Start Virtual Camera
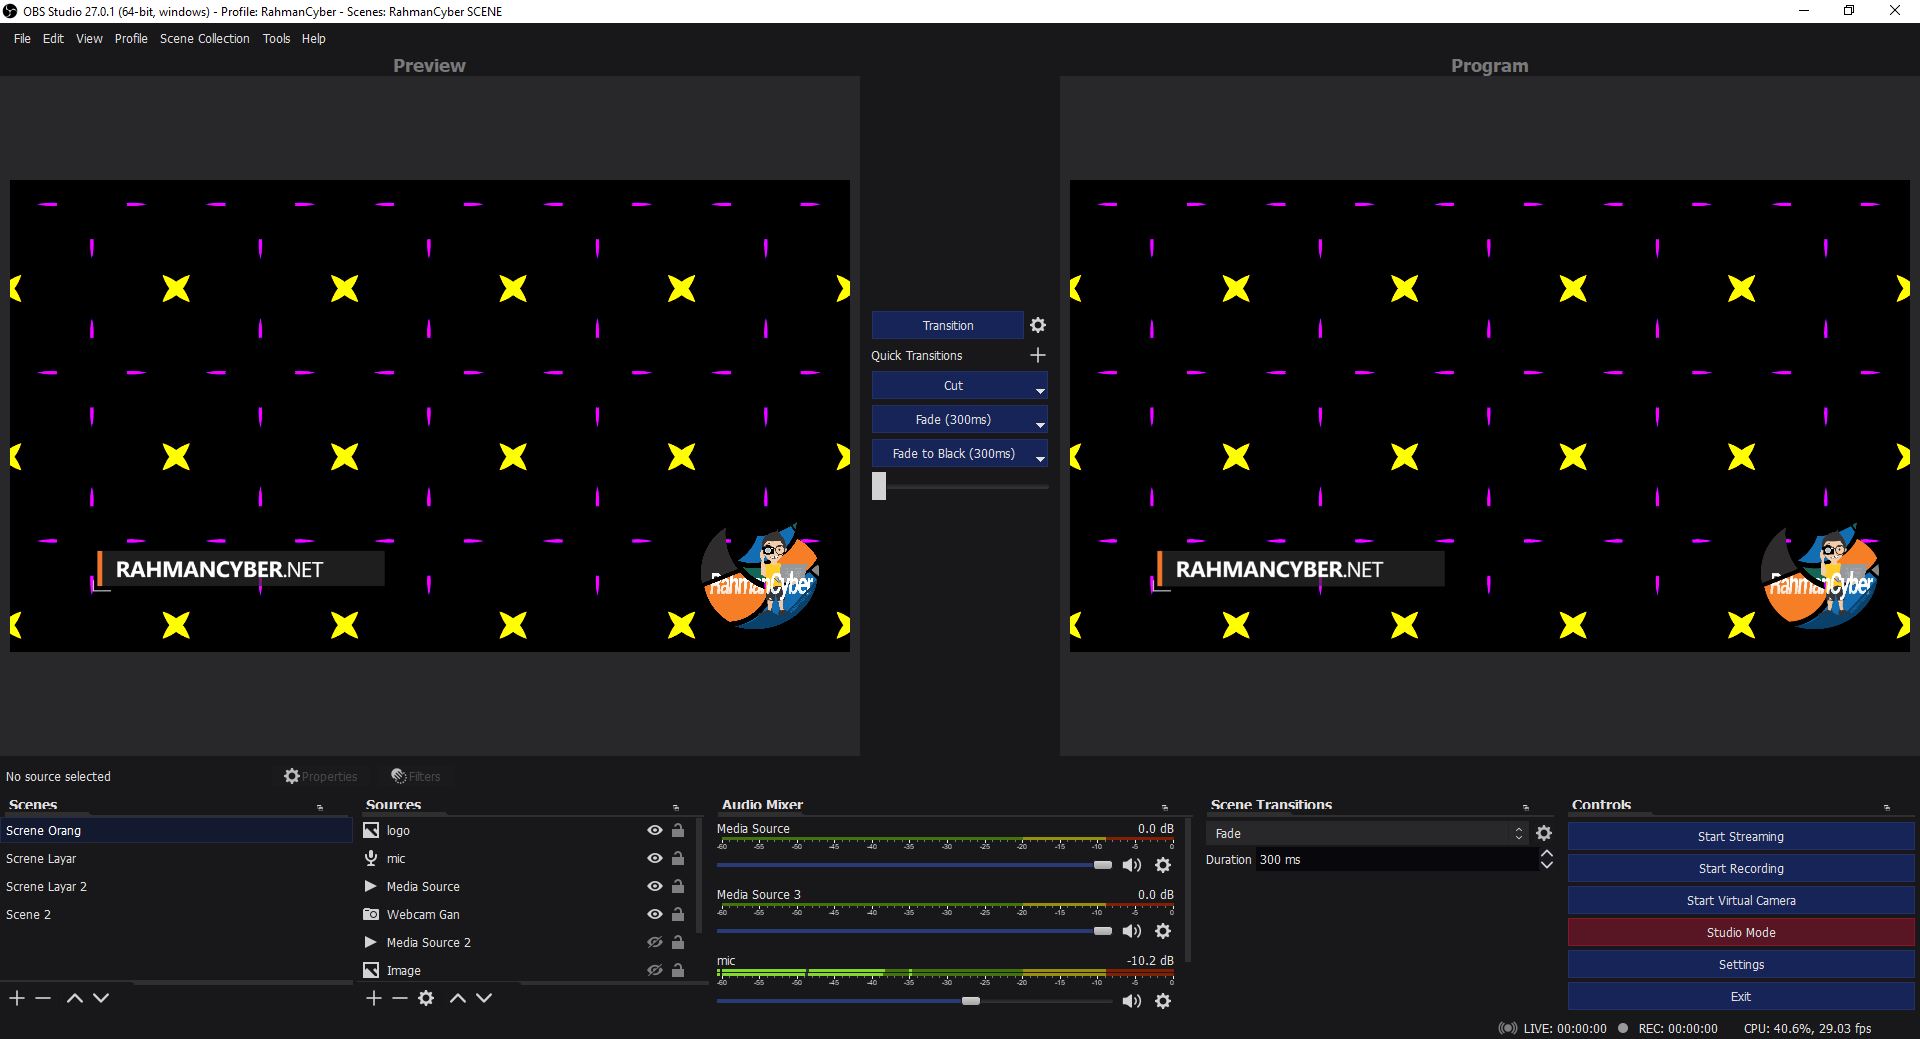This screenshot has height=1039, width=1920. (x=1741, y=900)
